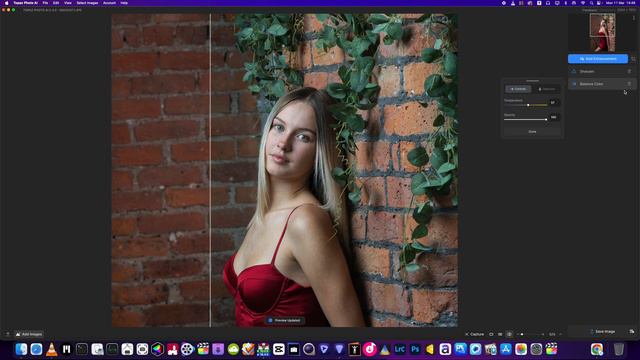Open the App Store from the dock
This screenshot has width=640, height=360.
tap(506, 349)
